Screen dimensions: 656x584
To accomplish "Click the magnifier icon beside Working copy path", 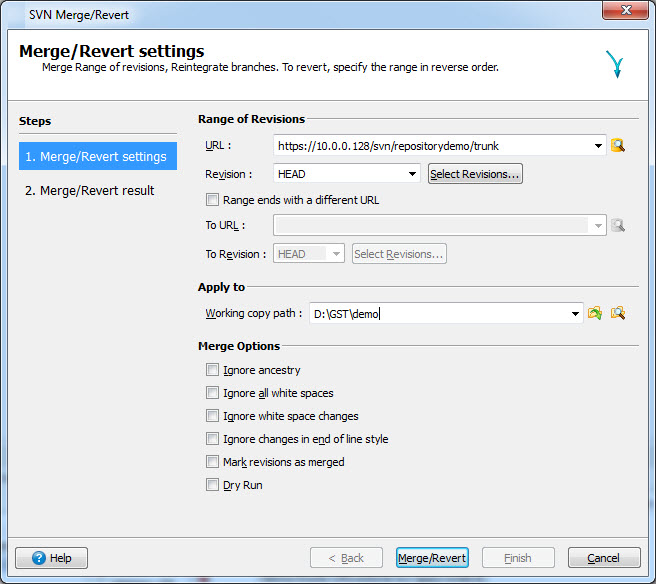I will click(618, 313).
